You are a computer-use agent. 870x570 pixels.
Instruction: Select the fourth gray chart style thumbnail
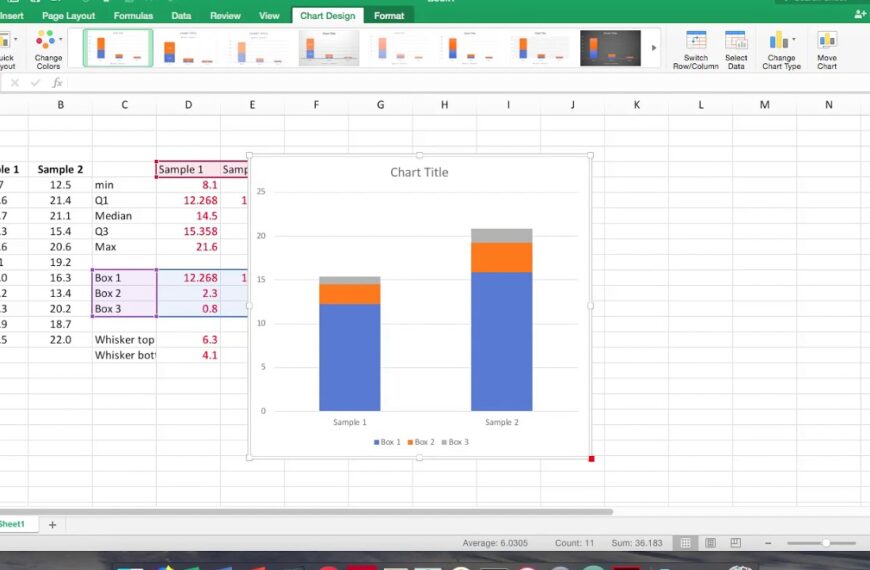328,48
